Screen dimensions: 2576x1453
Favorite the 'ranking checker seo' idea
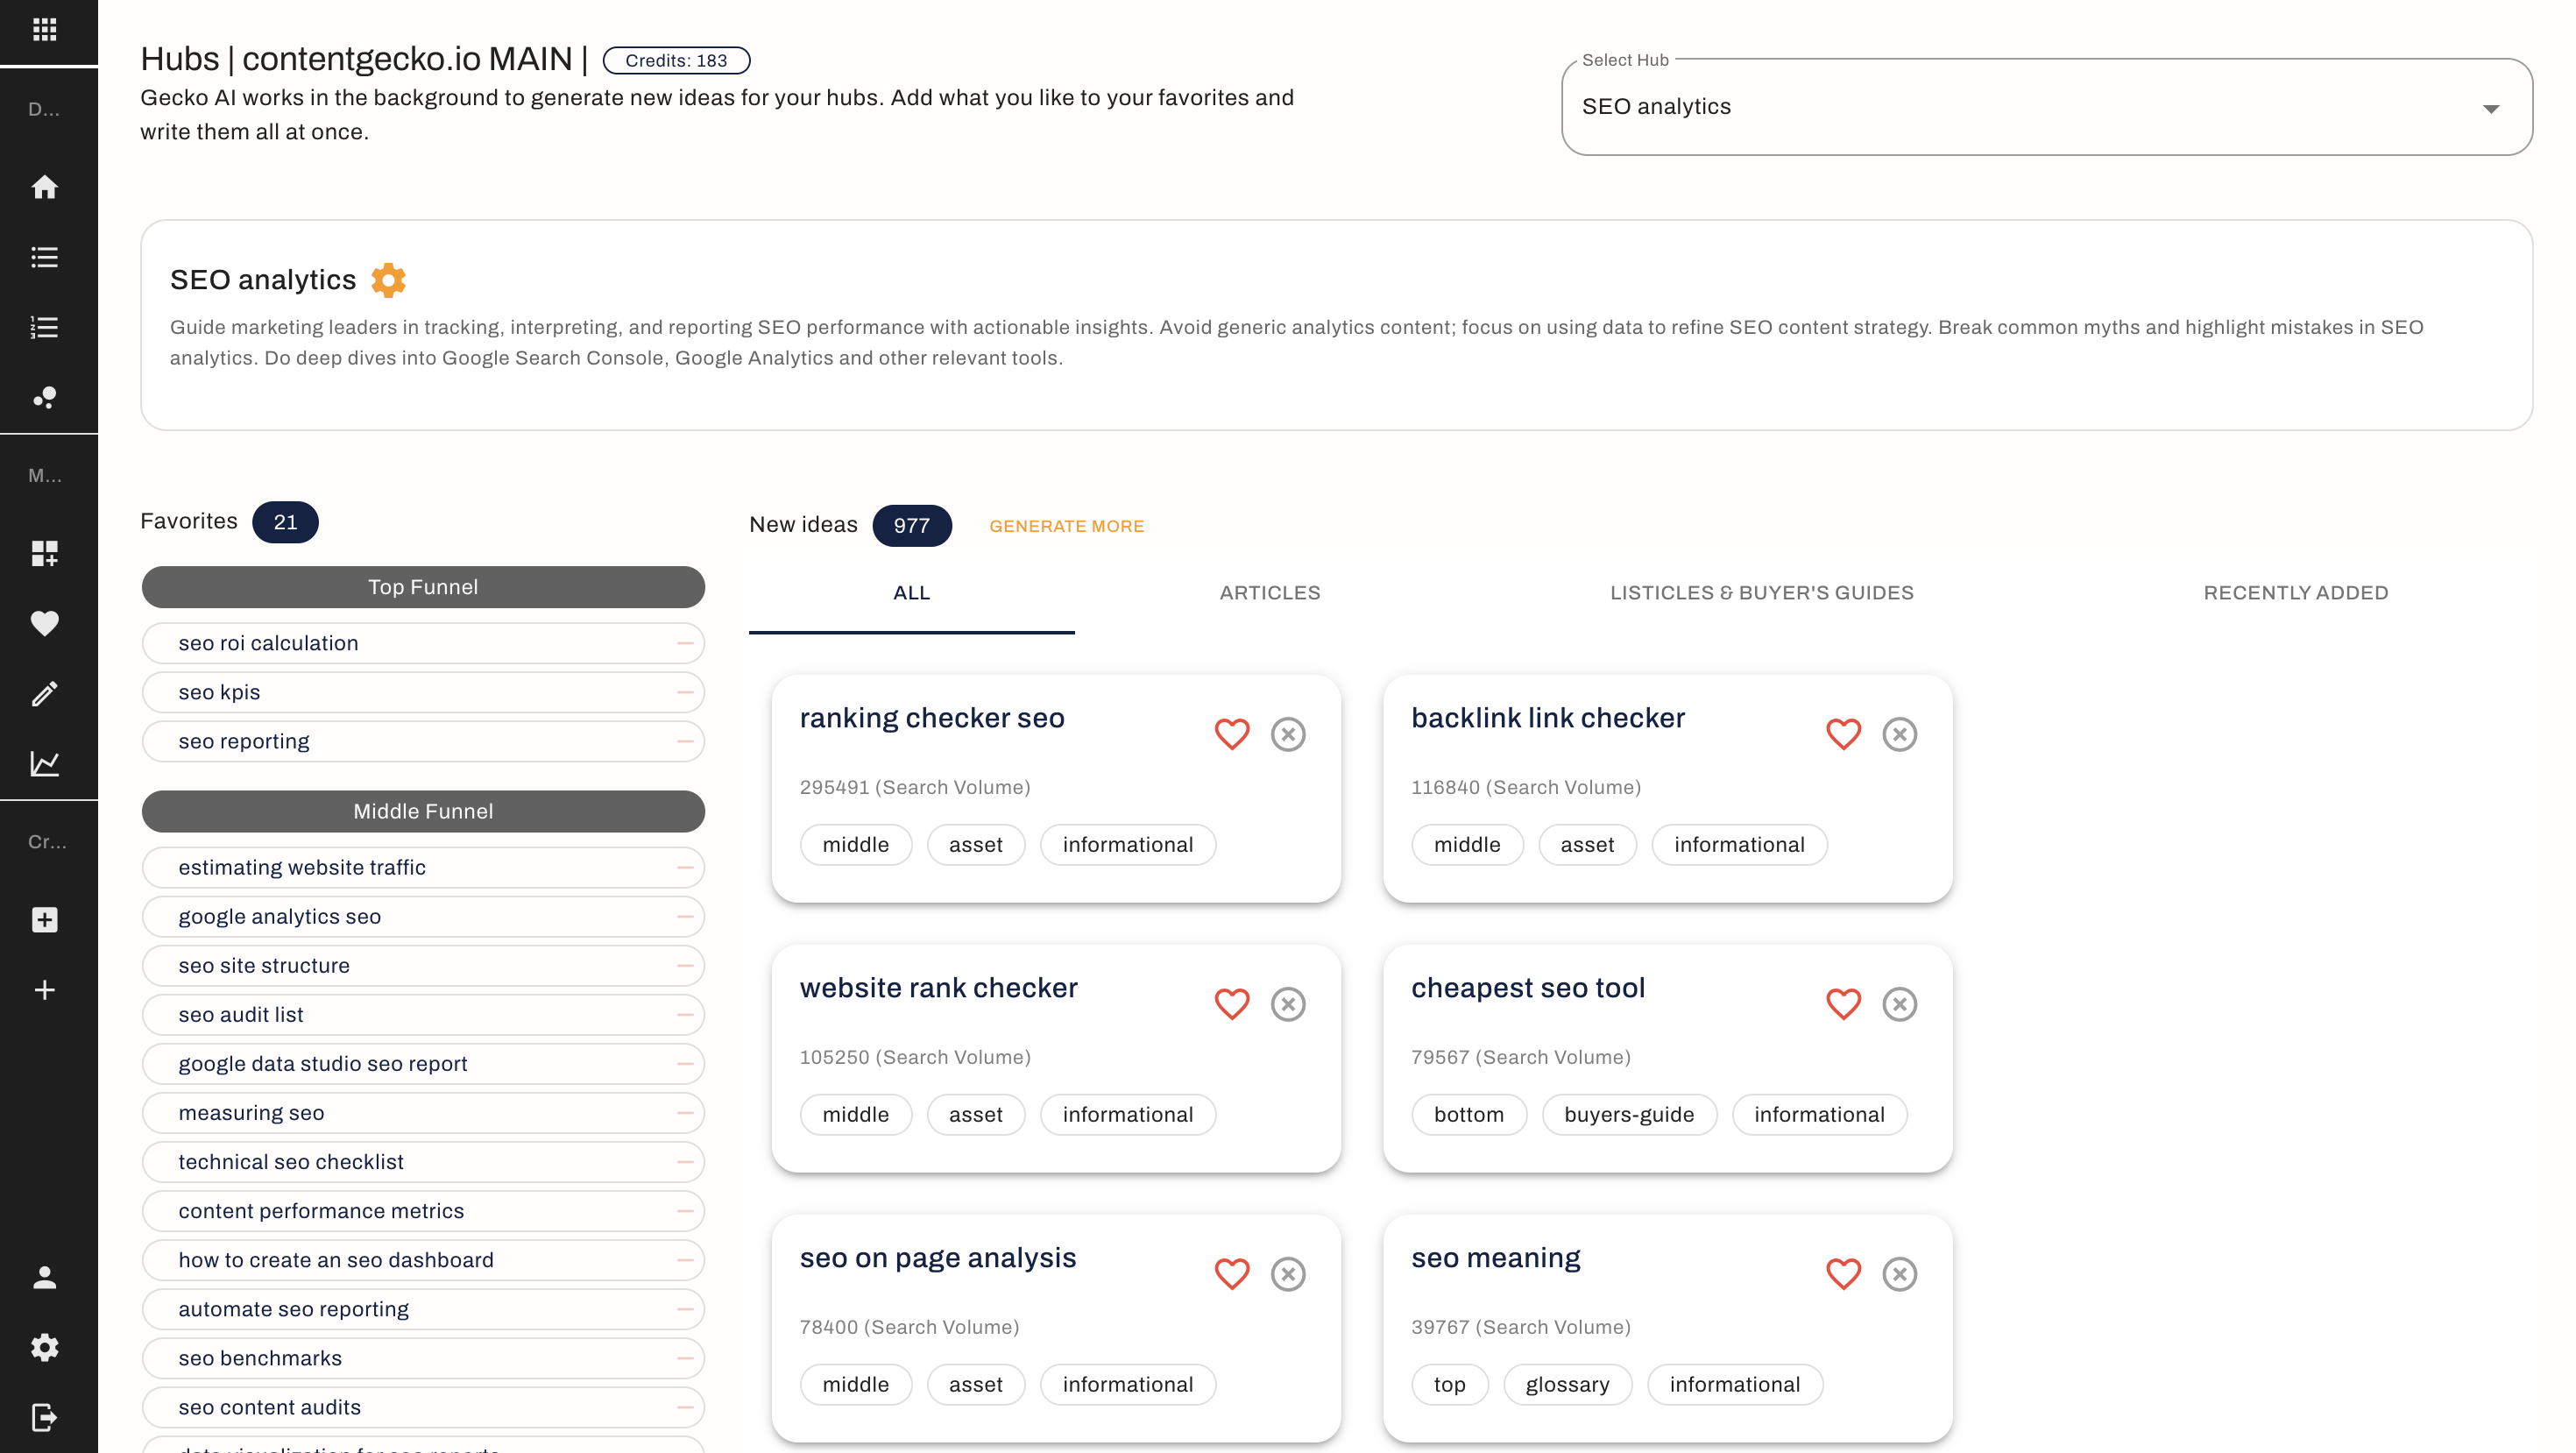click(x=1231, y=734)
